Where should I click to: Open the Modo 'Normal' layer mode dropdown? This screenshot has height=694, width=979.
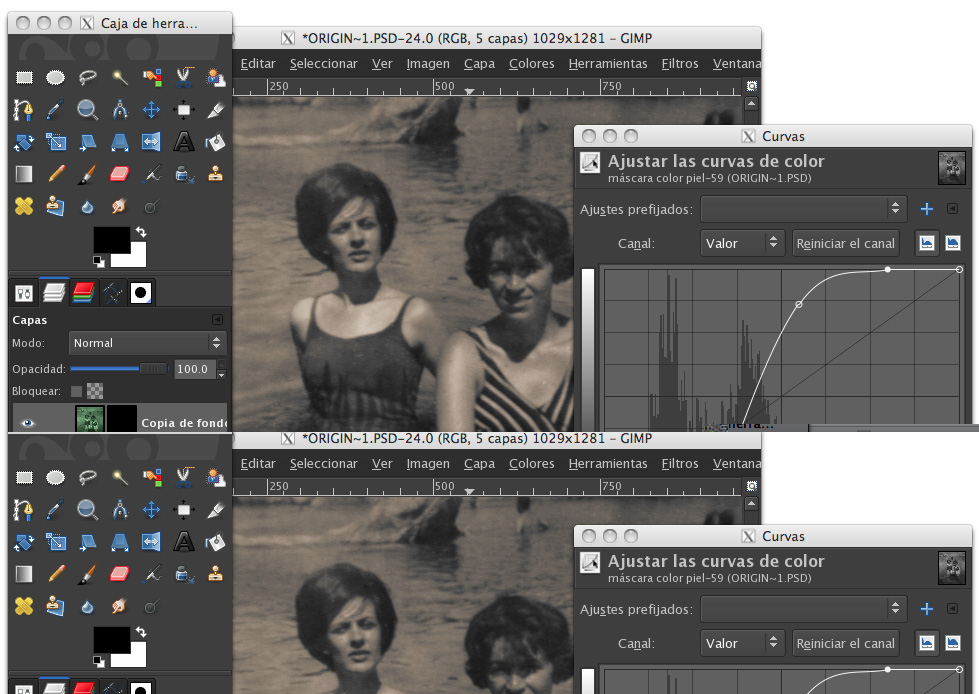click(147, 343)
